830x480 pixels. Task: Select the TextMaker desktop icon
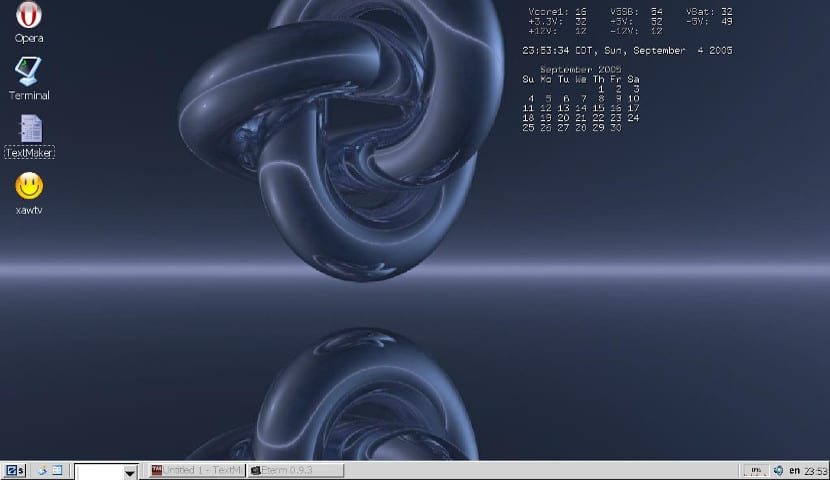click(30, 129)
